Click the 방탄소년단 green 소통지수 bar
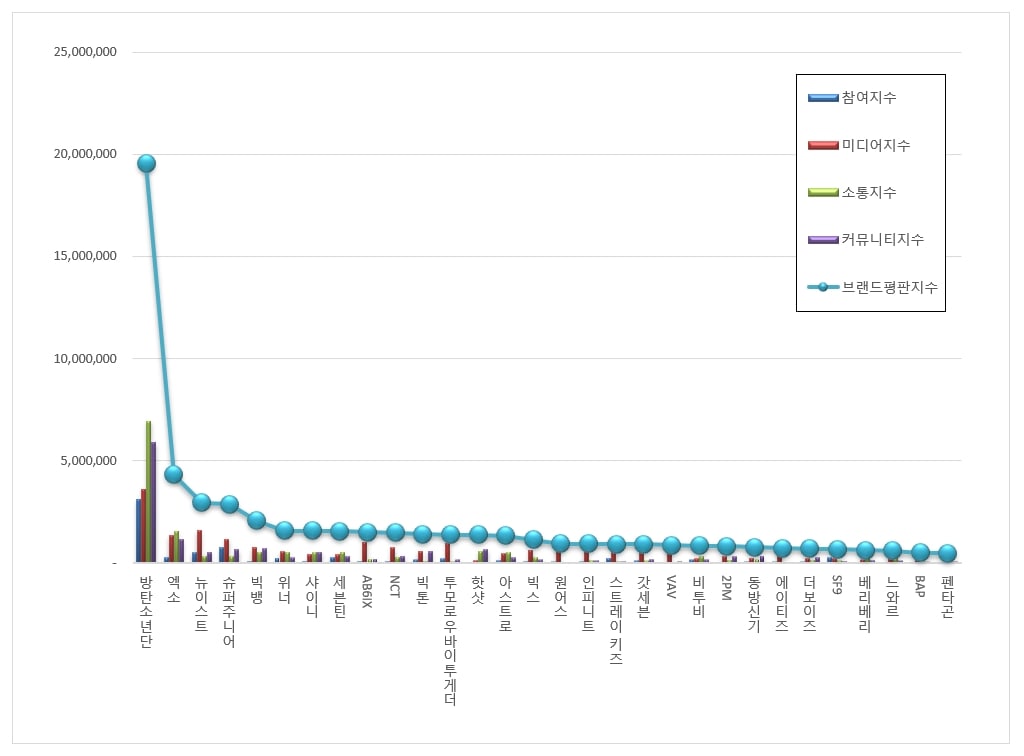 [148, 492]
